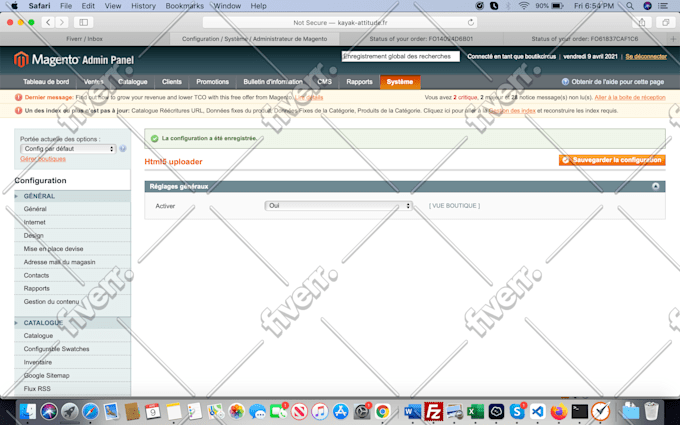The image size is (680, 425).
Task: Open Terminal from the dock
Action: point(579,411)
